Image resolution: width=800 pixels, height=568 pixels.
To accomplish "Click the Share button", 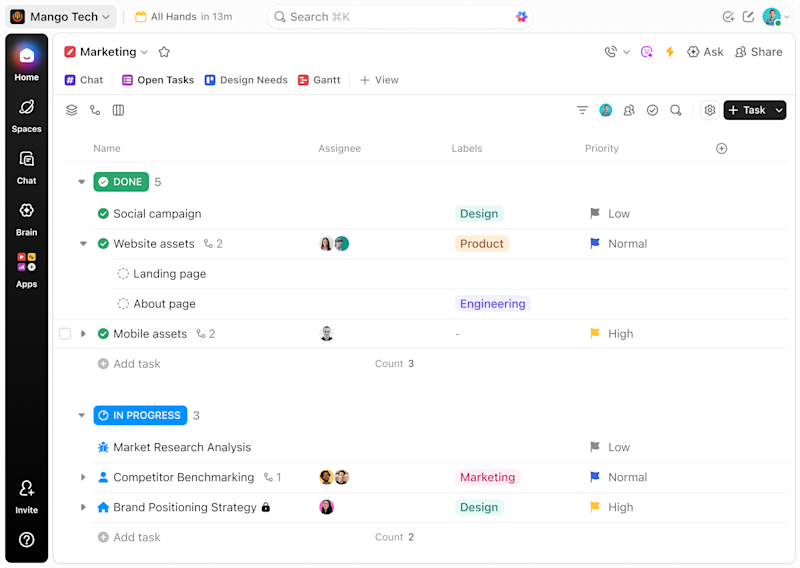I will (x=759, y=52).
